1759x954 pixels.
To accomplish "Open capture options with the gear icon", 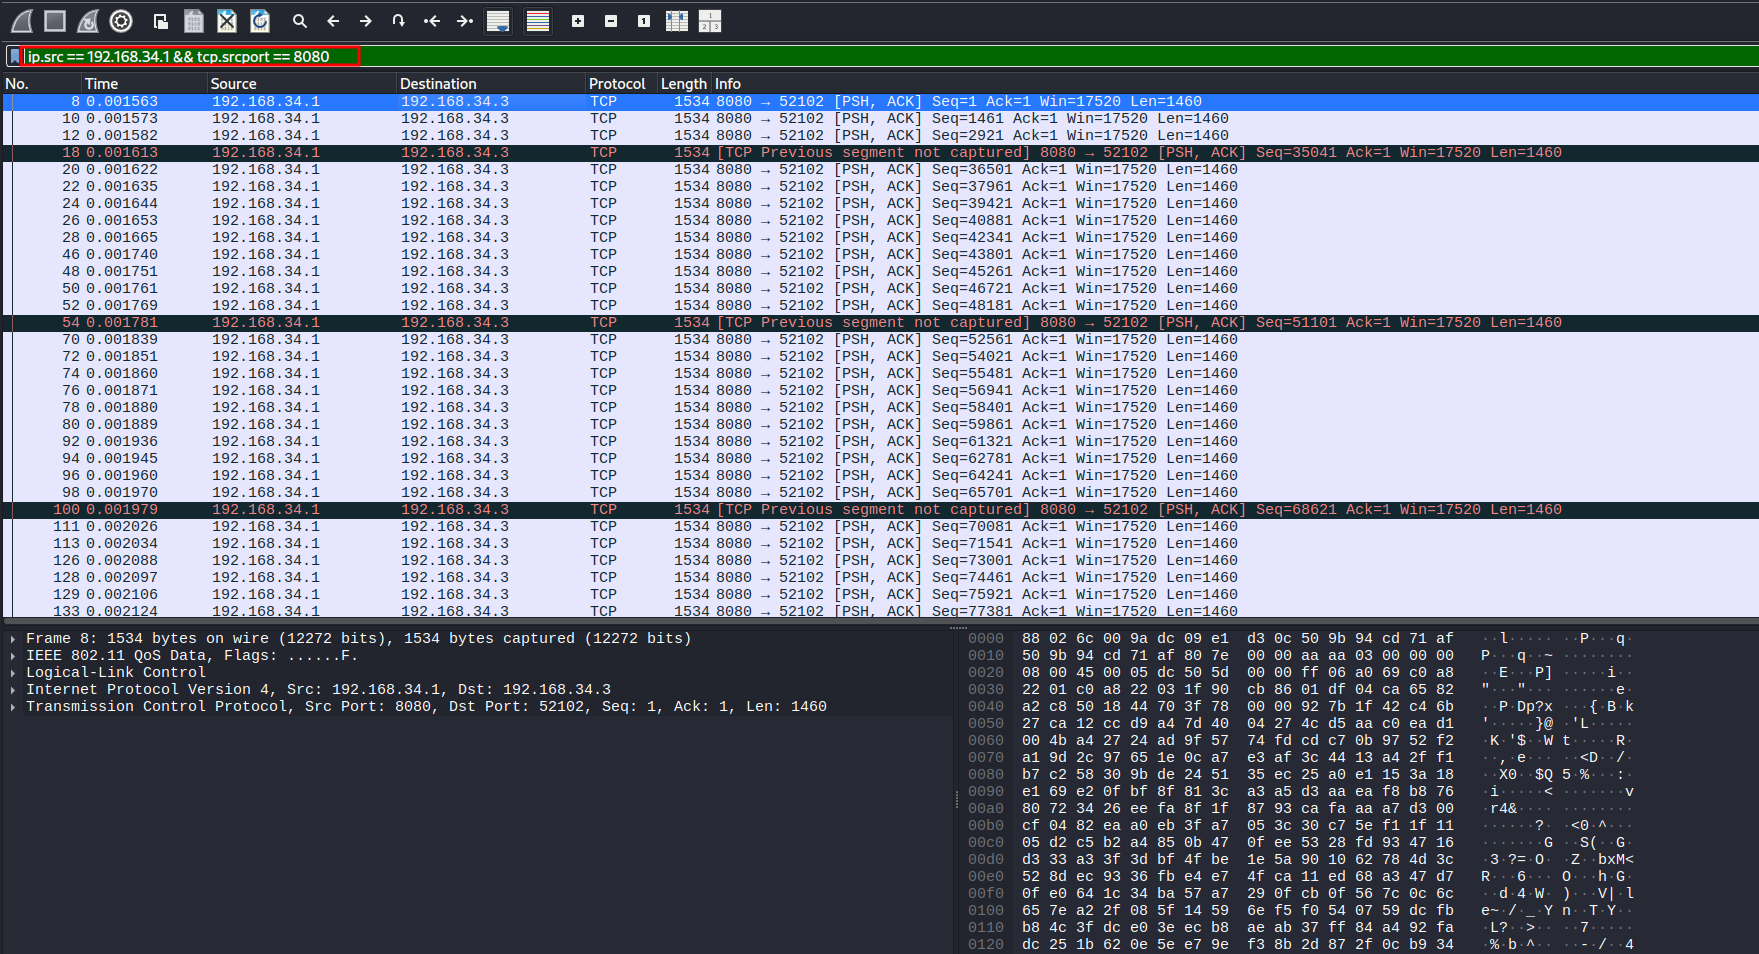I will point(120,20).
